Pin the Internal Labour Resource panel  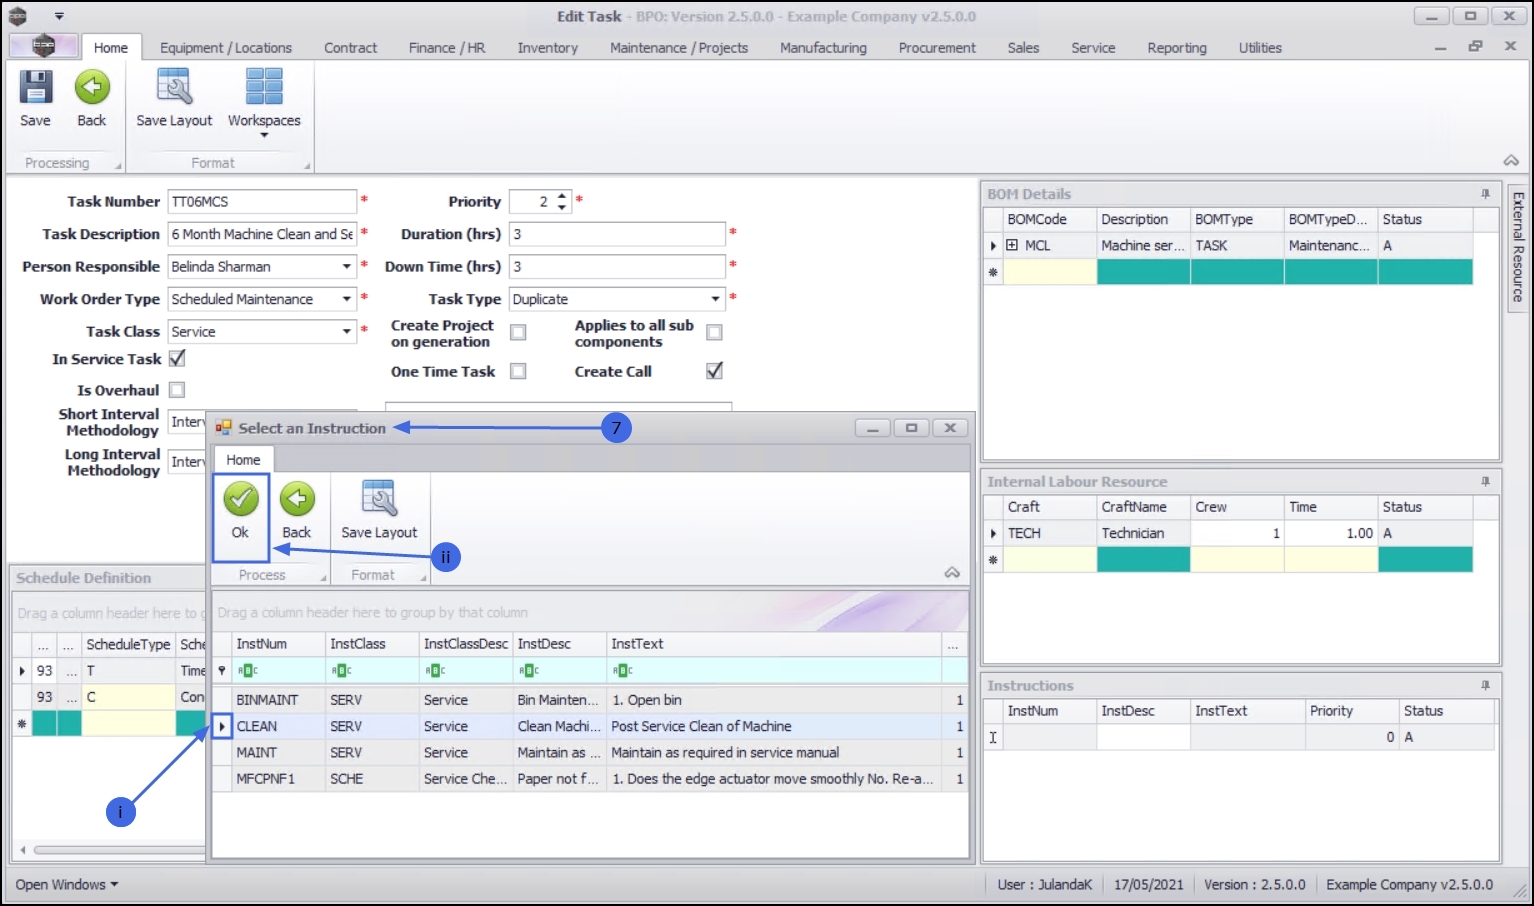coord(1485,482)
